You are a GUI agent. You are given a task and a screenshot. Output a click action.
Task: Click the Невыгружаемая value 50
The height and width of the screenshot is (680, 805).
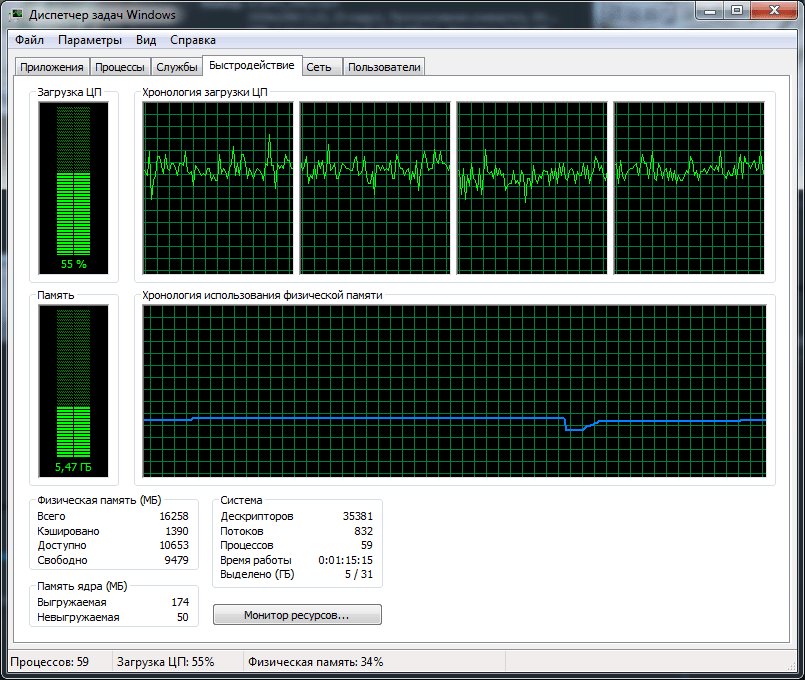183,617
